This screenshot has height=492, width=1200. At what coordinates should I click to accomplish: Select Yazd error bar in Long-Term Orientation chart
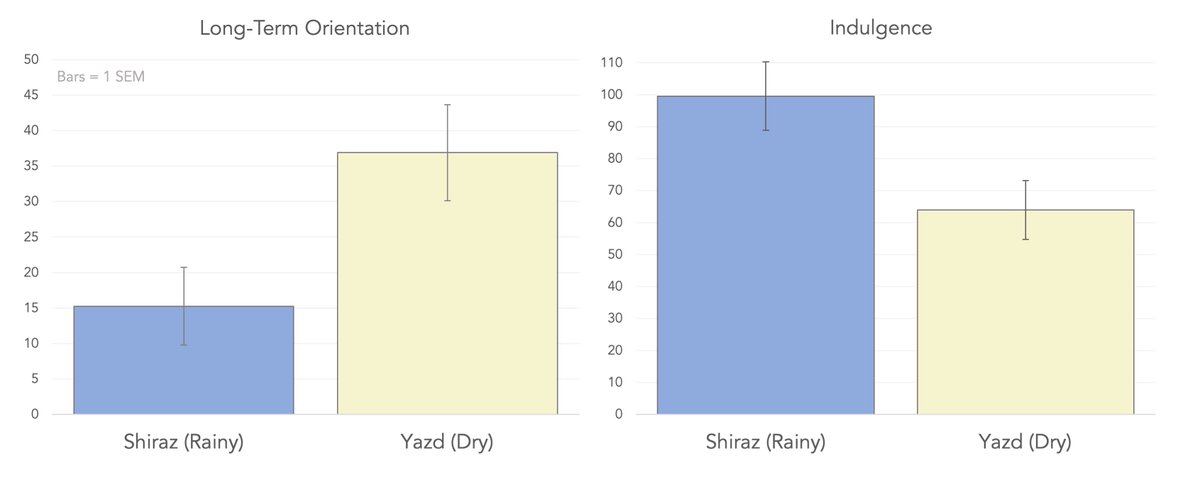pos(447,125)
